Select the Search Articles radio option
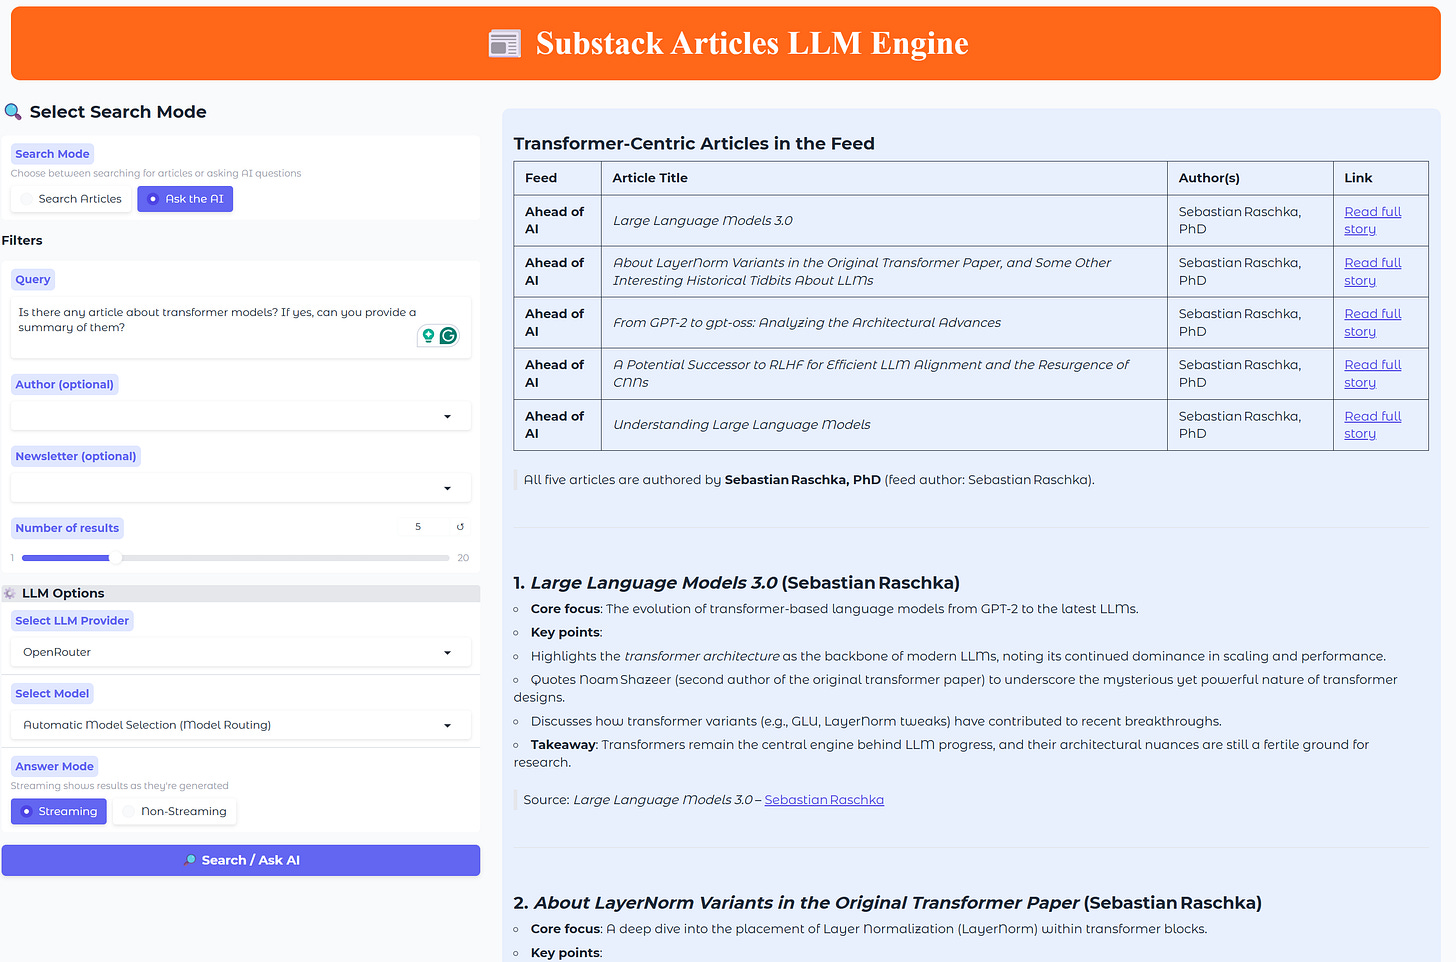The height and width of the screenshot is (962, 1456). pos(71,199)
